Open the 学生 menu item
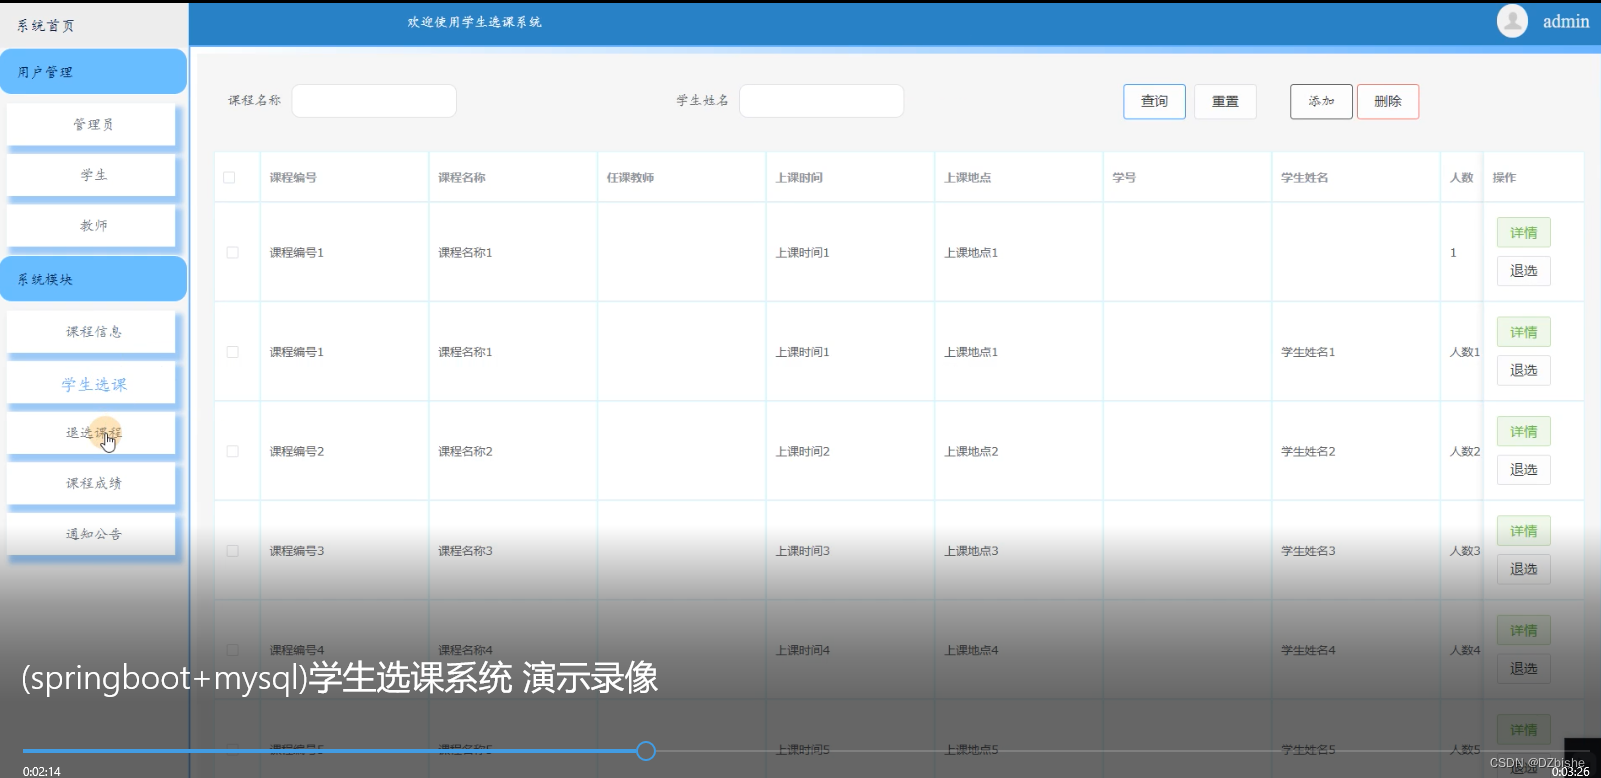Image resolution: width=1601 pixels, height=778 pixels. (x=92, y=175)
